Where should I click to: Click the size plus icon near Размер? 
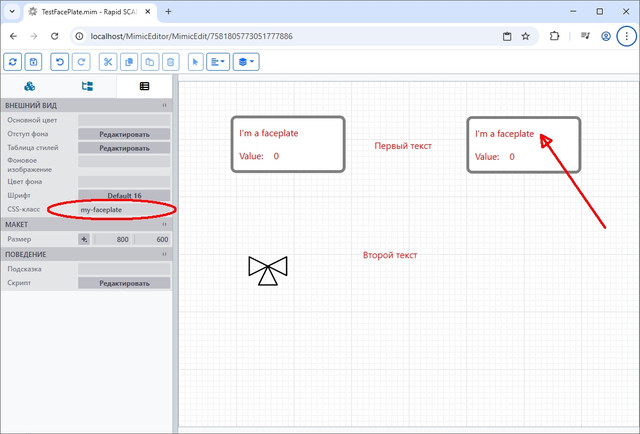84,239
